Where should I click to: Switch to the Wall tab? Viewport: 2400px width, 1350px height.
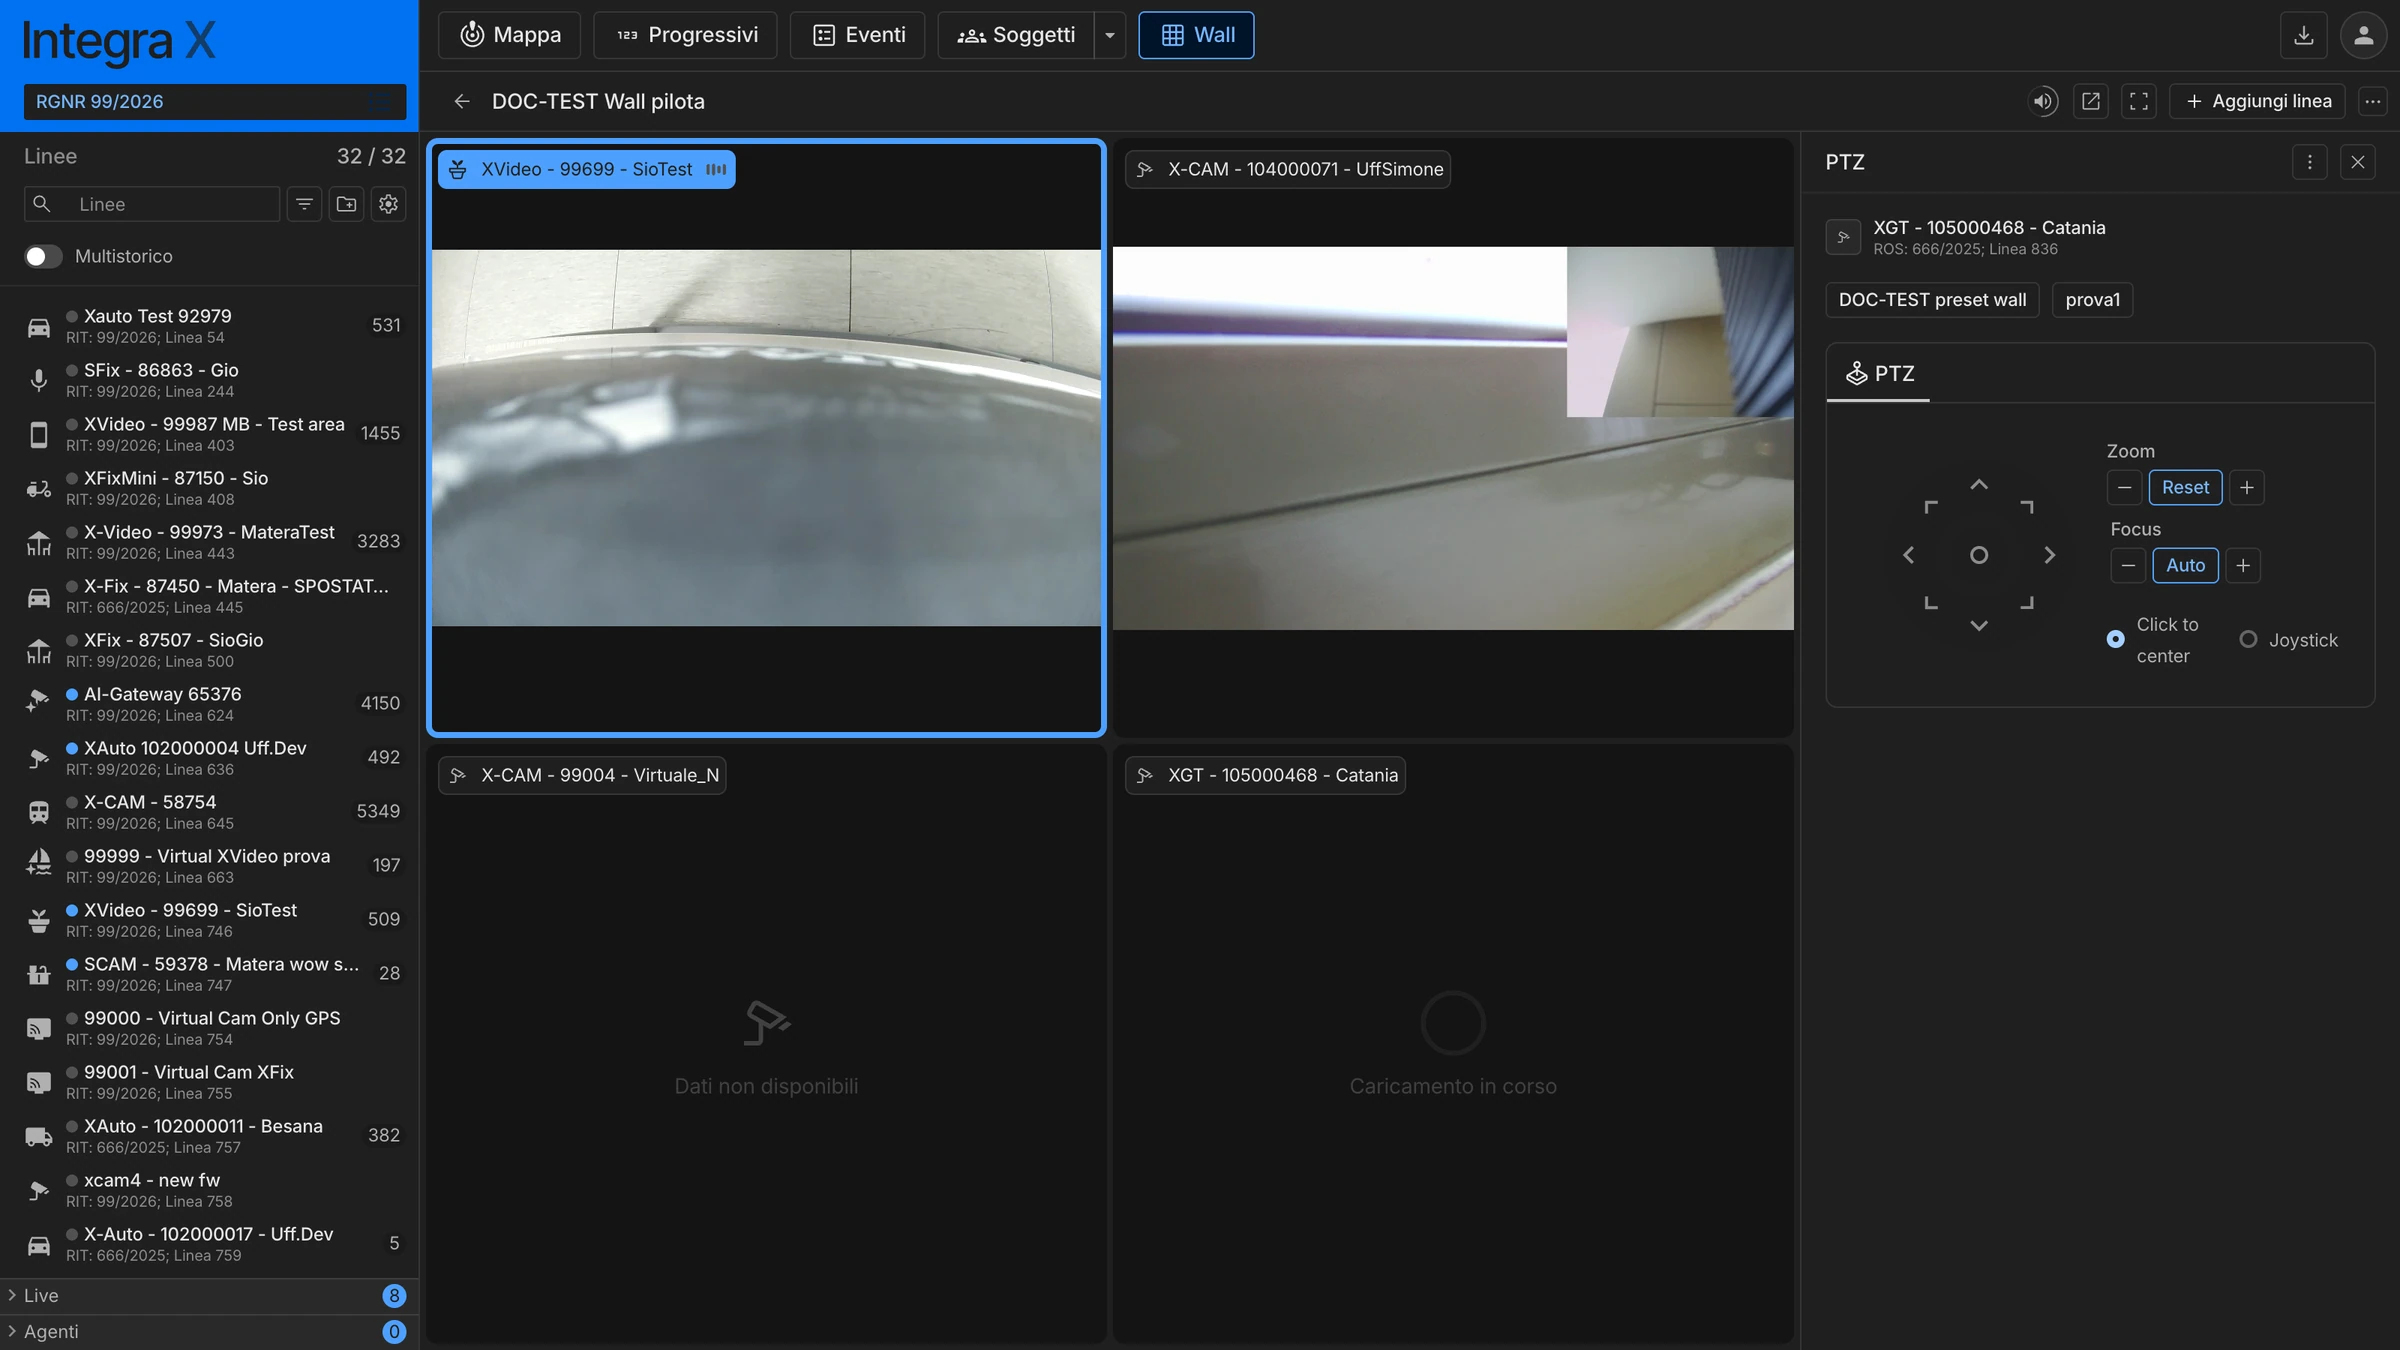(1196, 35)
